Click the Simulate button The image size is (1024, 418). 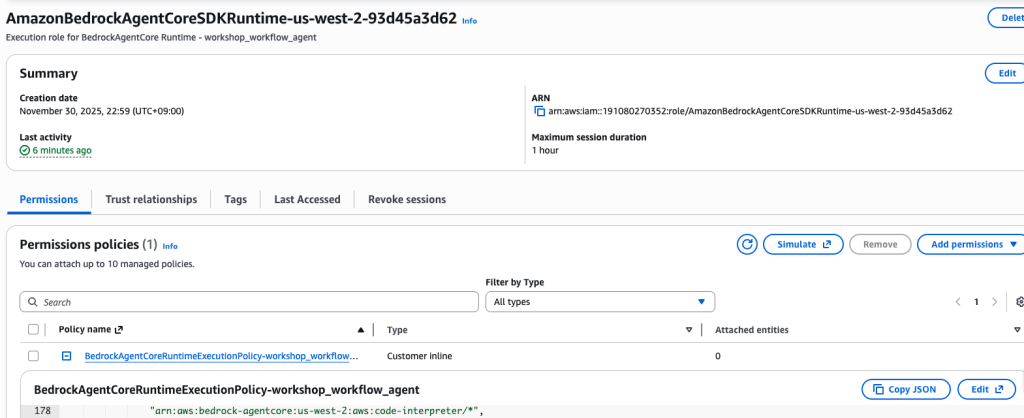[803, 244]
